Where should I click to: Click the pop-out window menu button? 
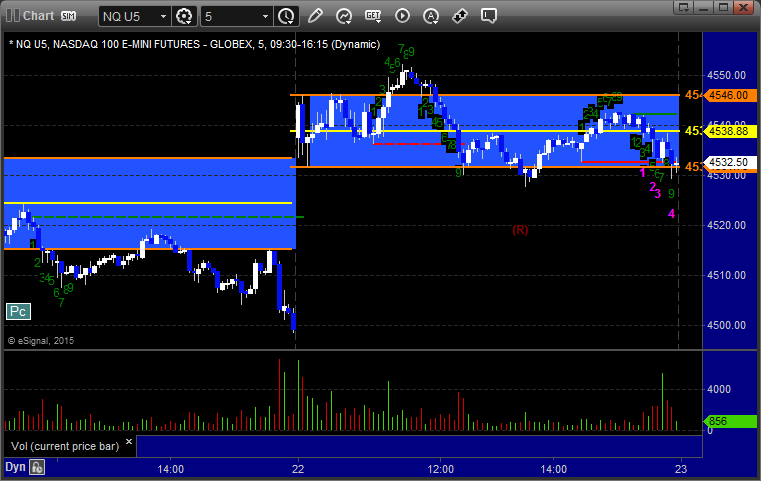[684, 7]
